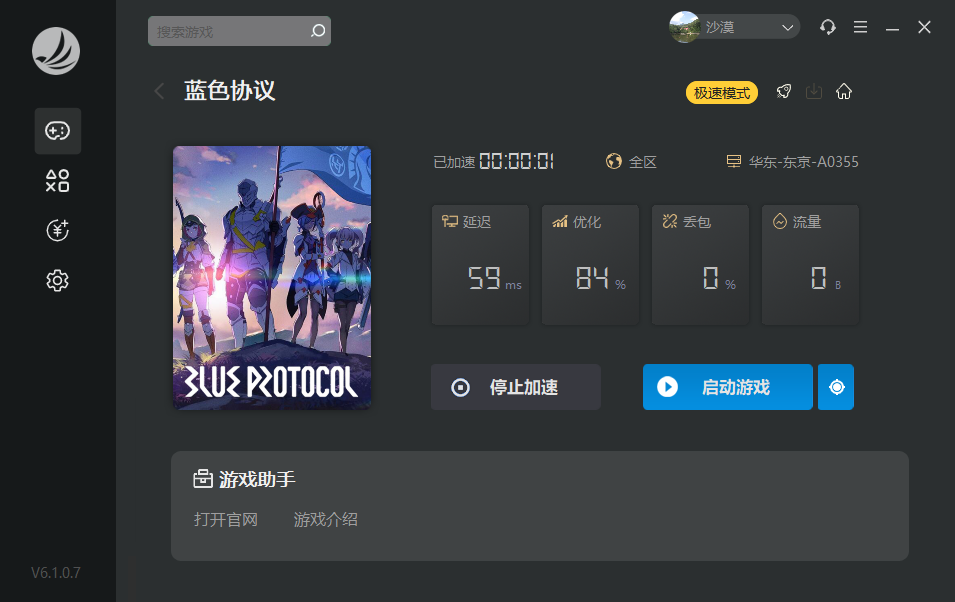Image resolution: width=955 pixels, height=602 pixels.
Task: Click the 优化 chart icon
Action: [x=560, y=221]
